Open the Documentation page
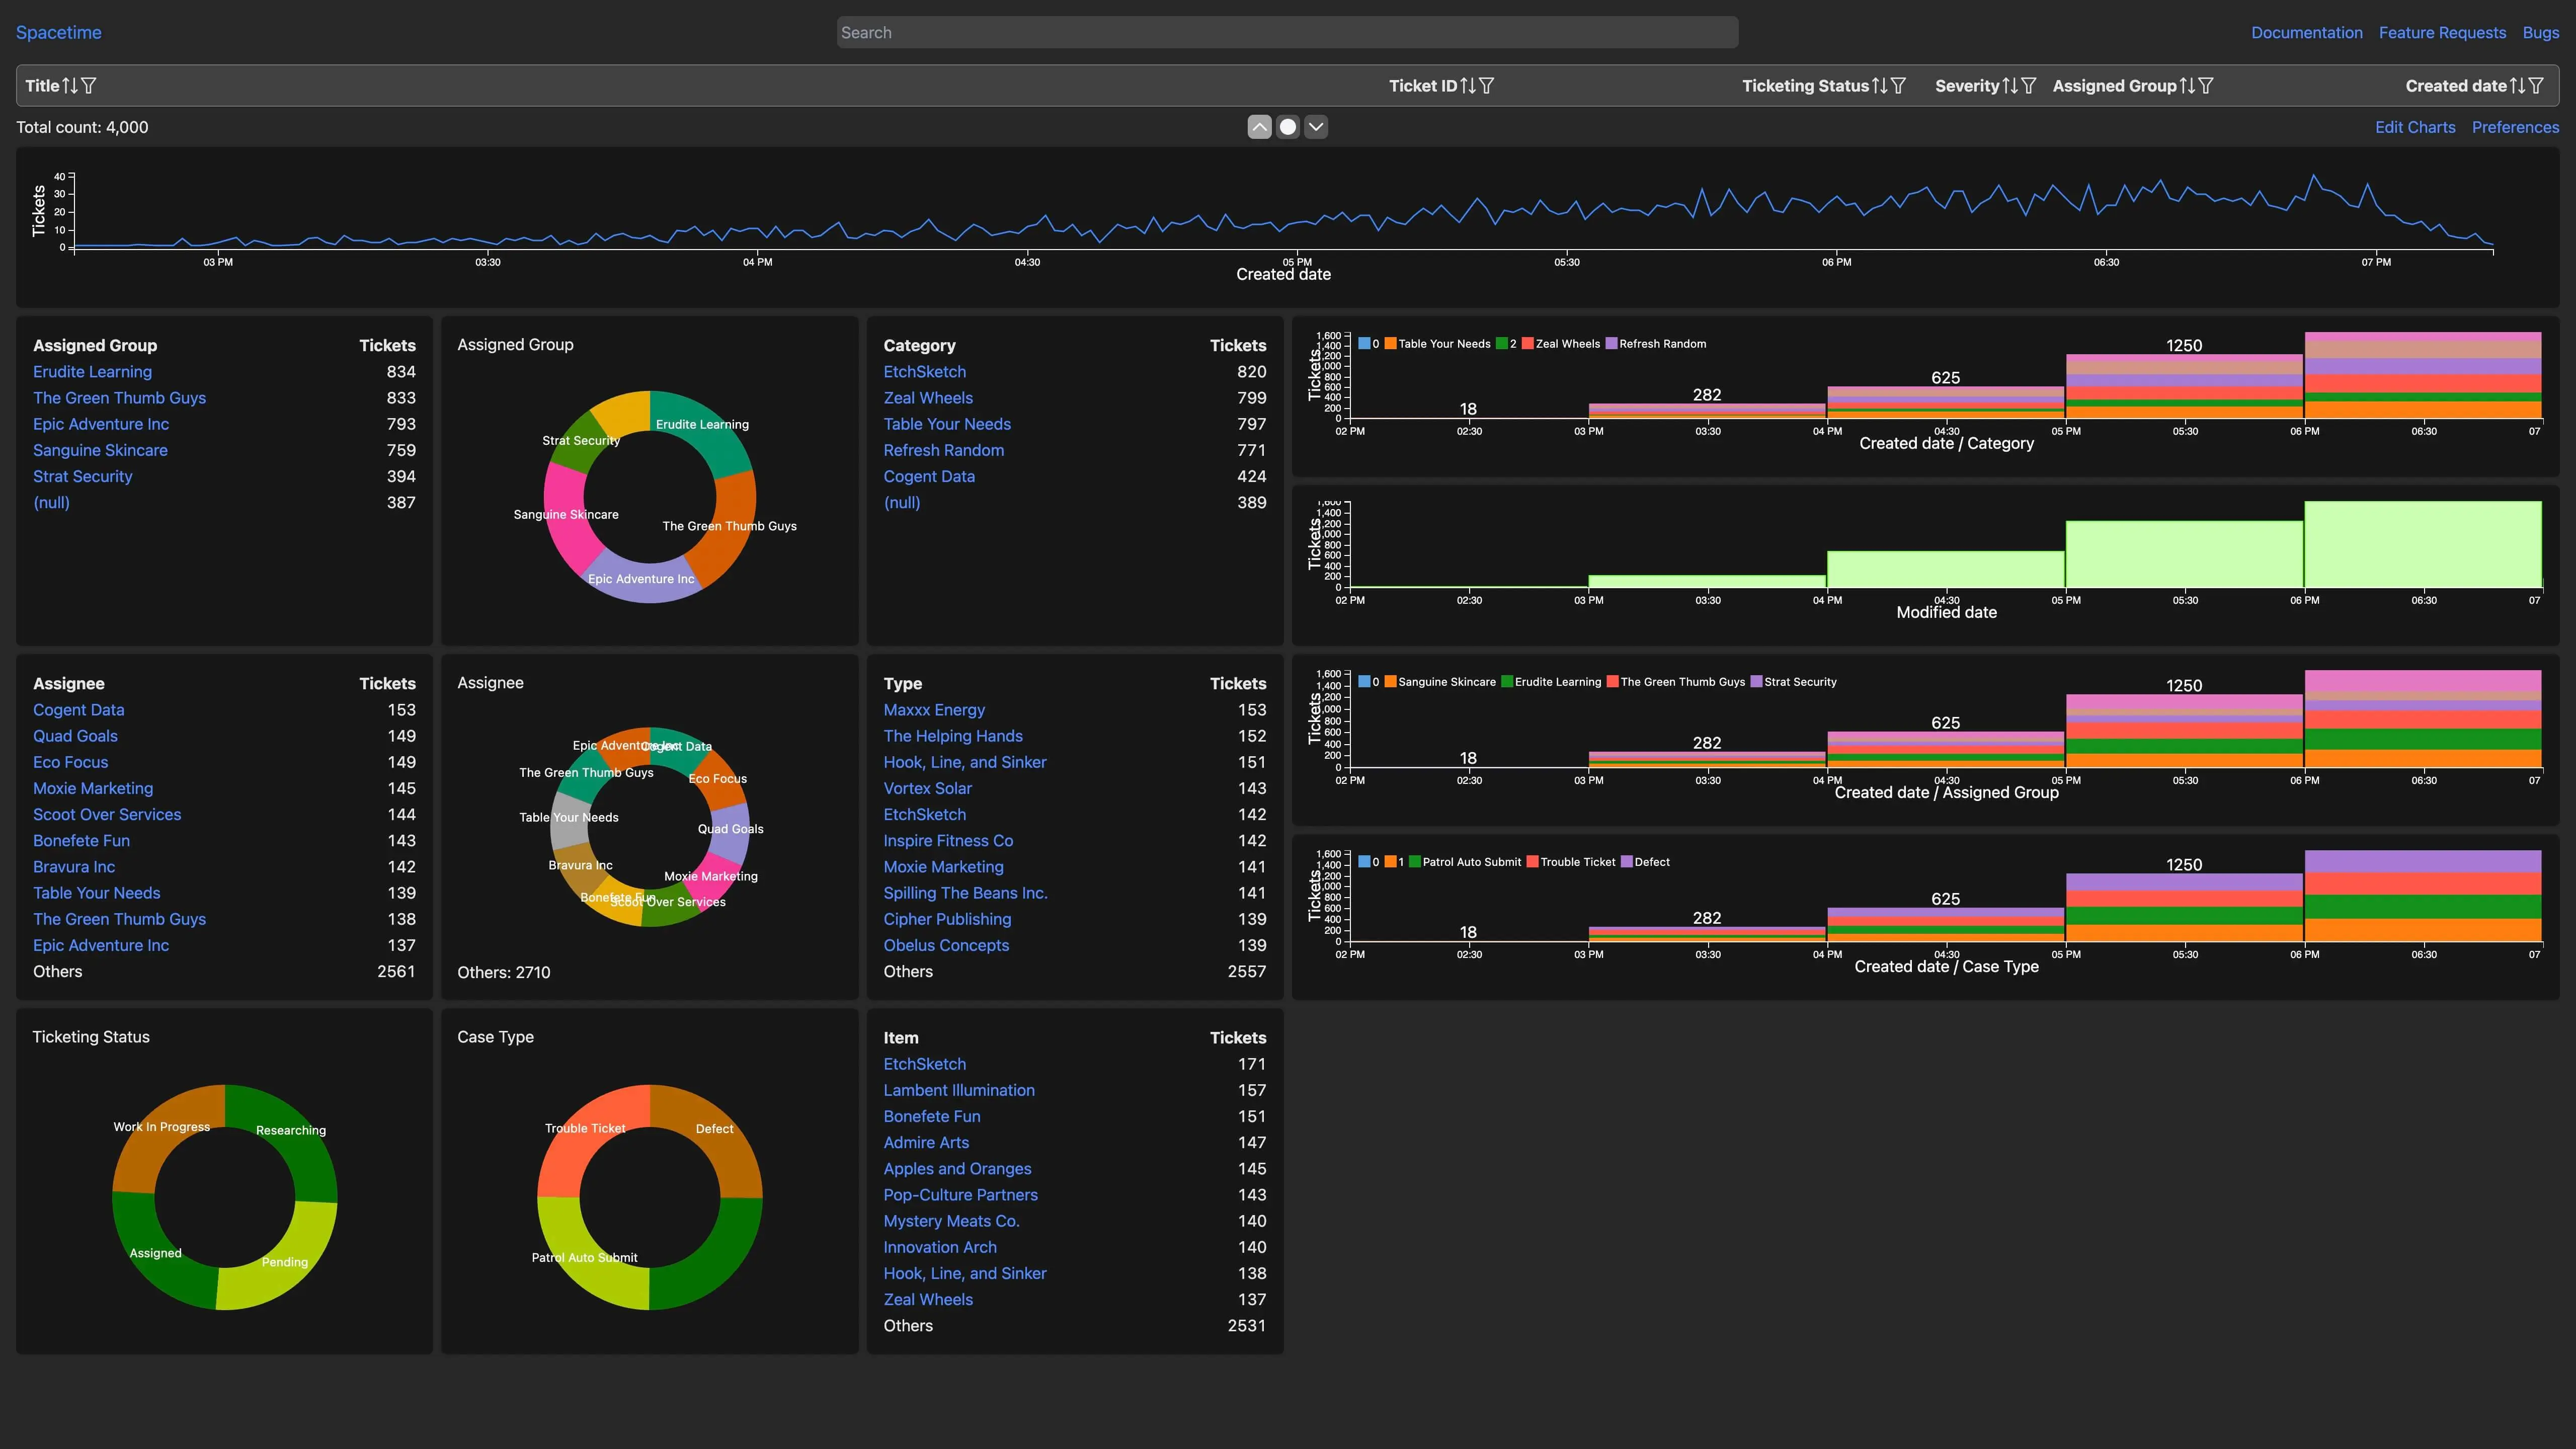Viewport: 2576px width, 1449px height. [2306, 33]
